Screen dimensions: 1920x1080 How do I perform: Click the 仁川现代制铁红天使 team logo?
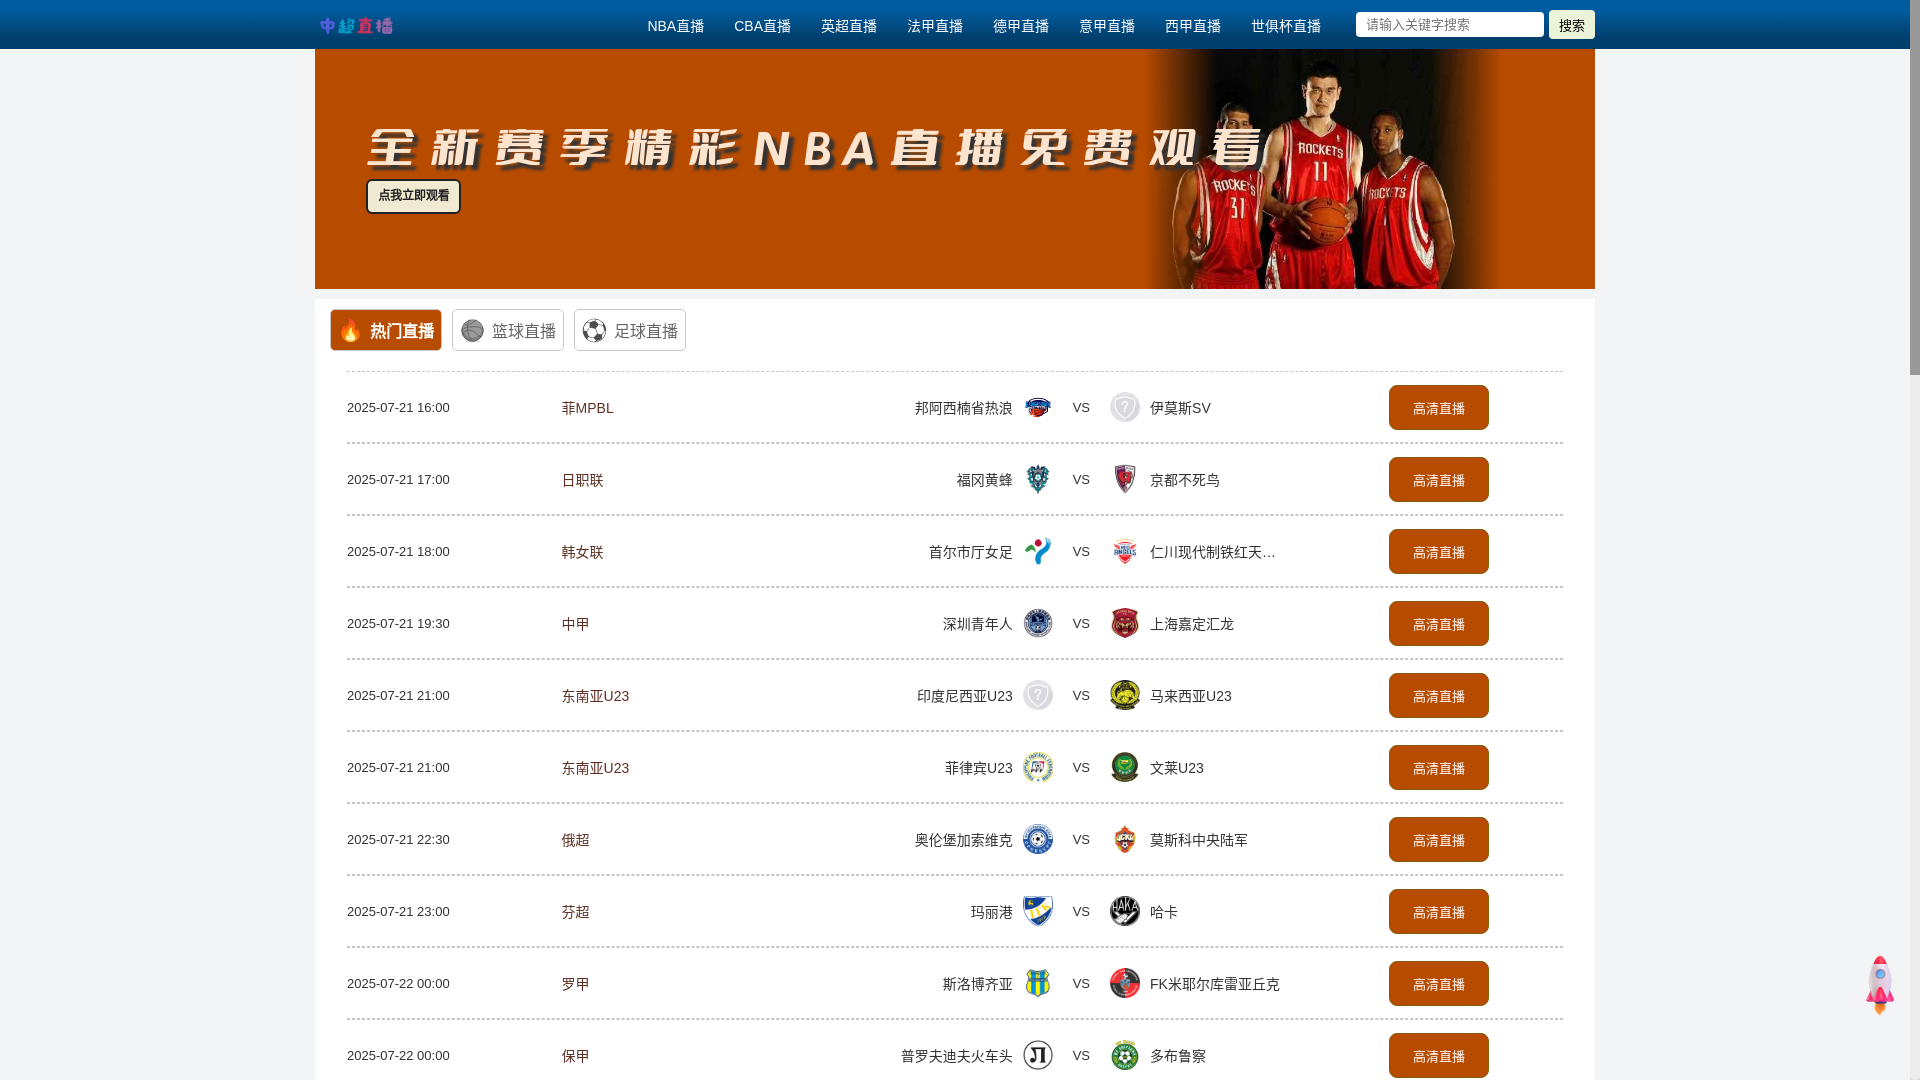(x=1125, y=551)
